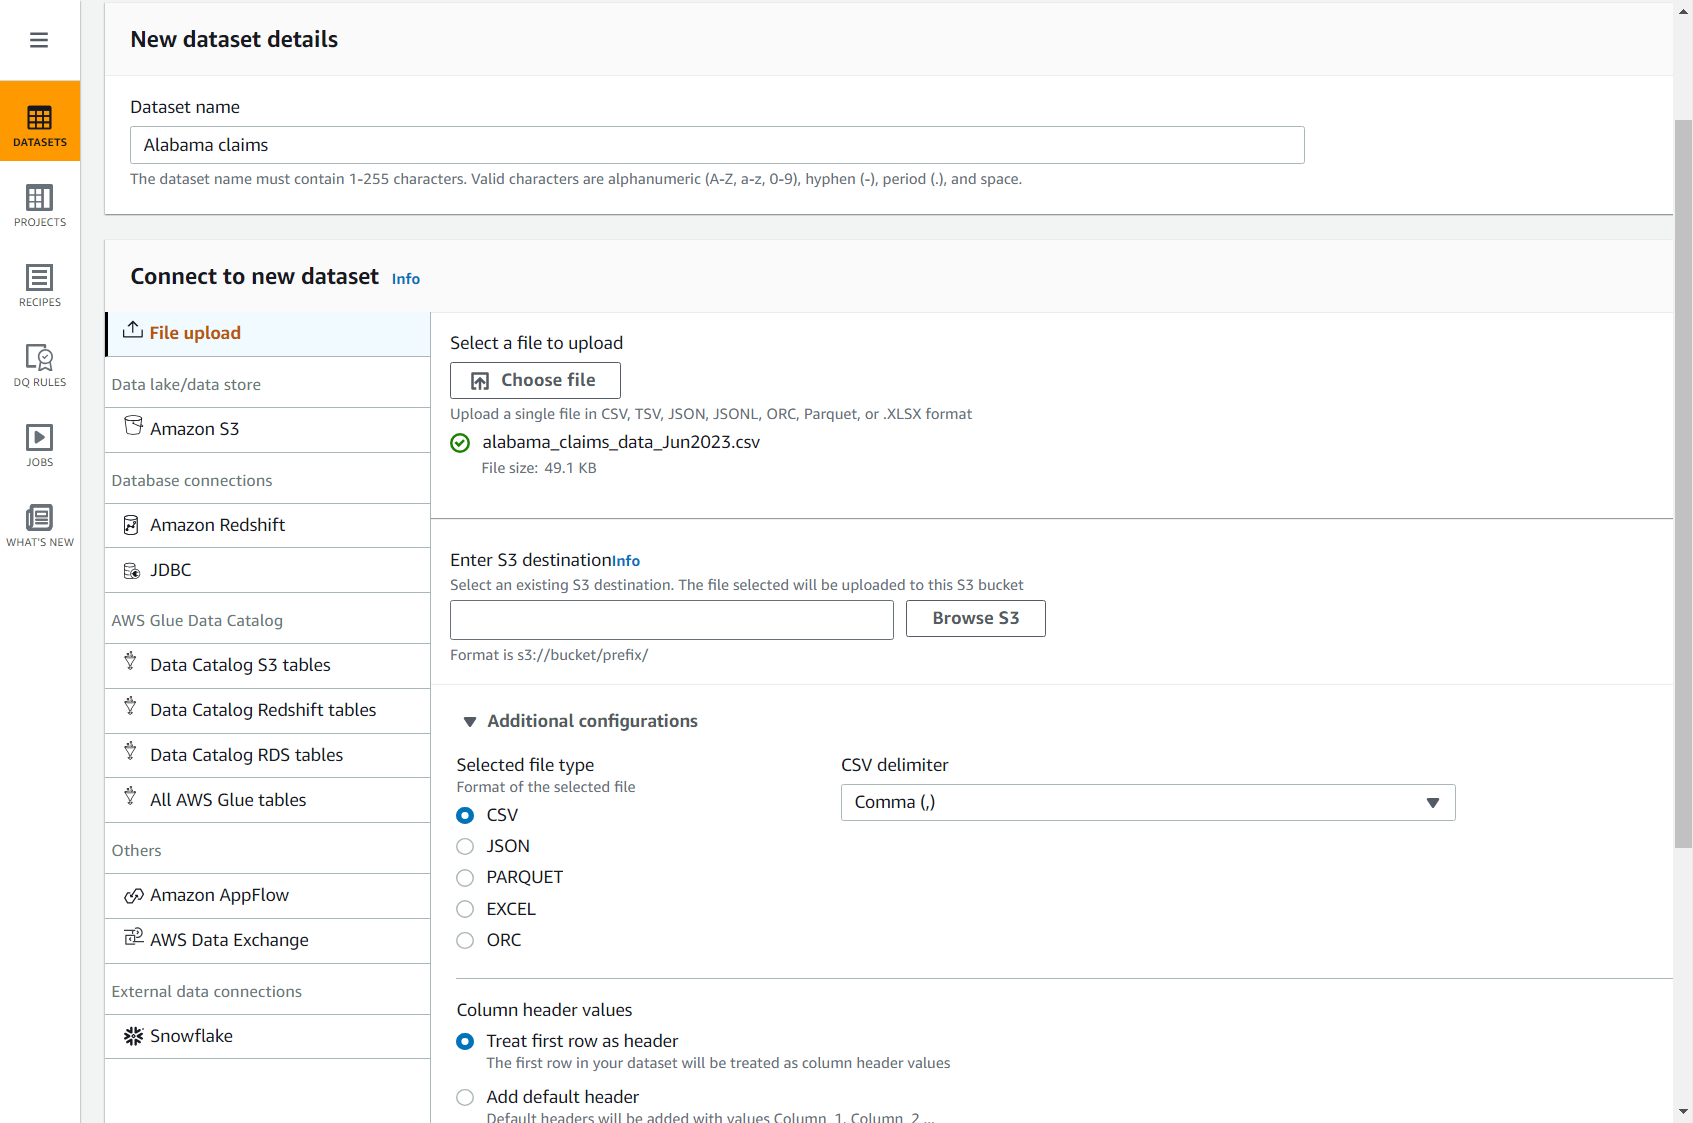The width and height of the screenshot is (1693, 1123).
Task: Select the PROJECTS icon in sidebar
Action: coord(40,200)
